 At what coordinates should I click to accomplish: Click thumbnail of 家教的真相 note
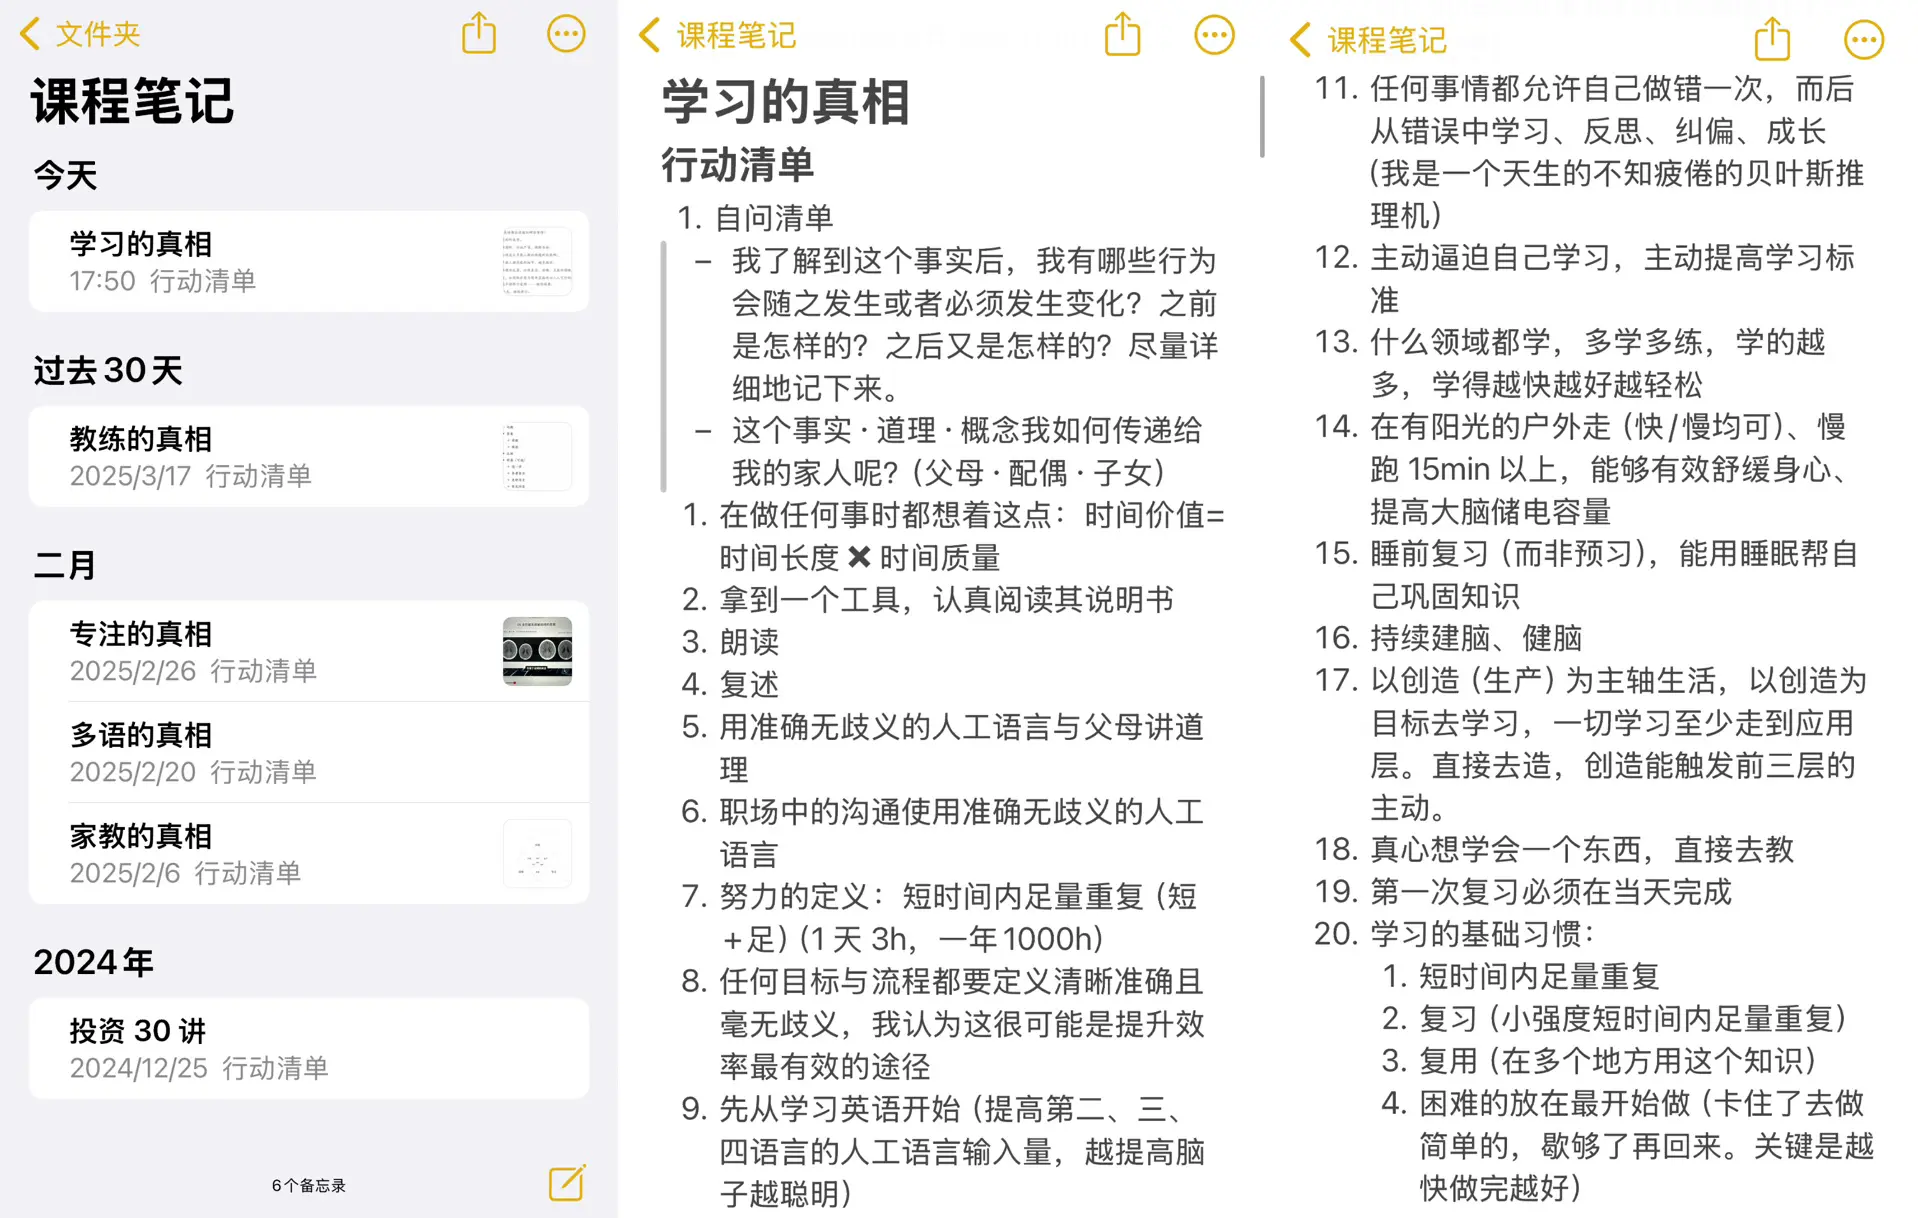coord(537,854)
